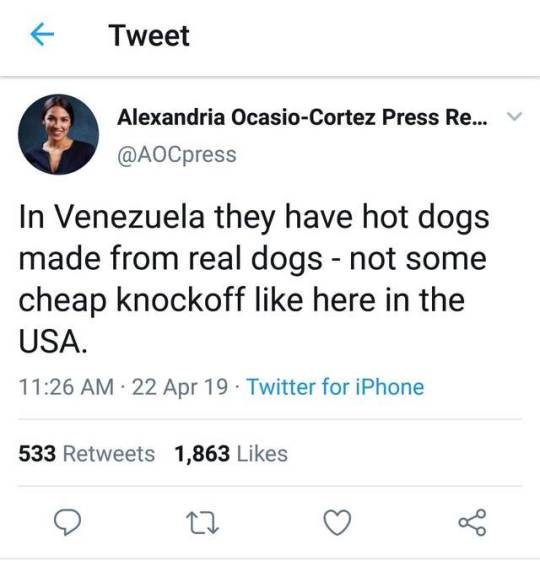Image resolution: width=540 pixels, height=561 pixels.
Task: Open the Twitter for iPhone link
Action: click(x=335, y=387)
